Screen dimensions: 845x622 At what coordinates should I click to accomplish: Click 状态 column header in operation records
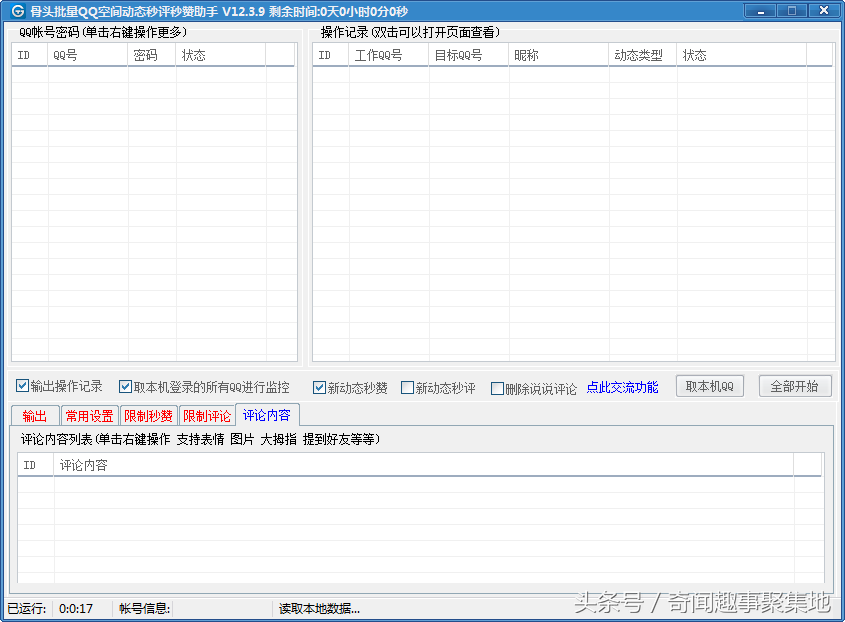tap(742, 55)
